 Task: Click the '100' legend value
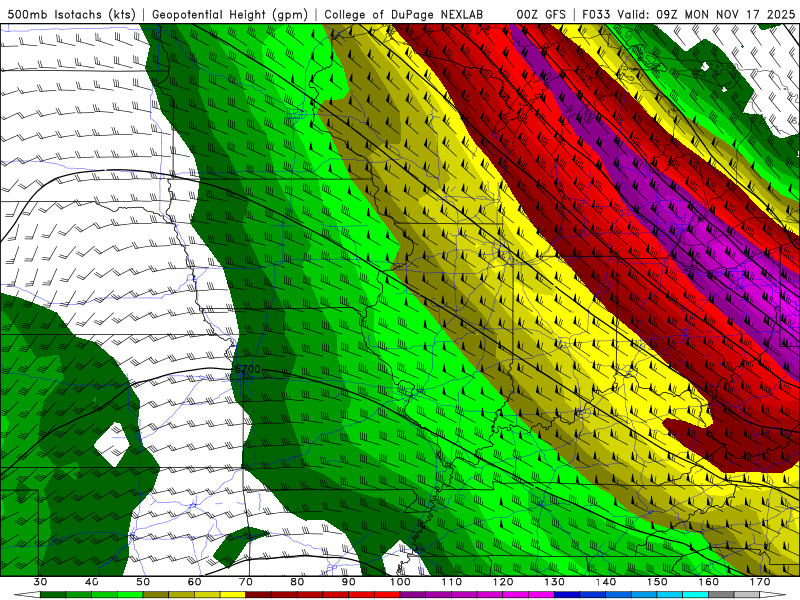(x=400, y=582)
